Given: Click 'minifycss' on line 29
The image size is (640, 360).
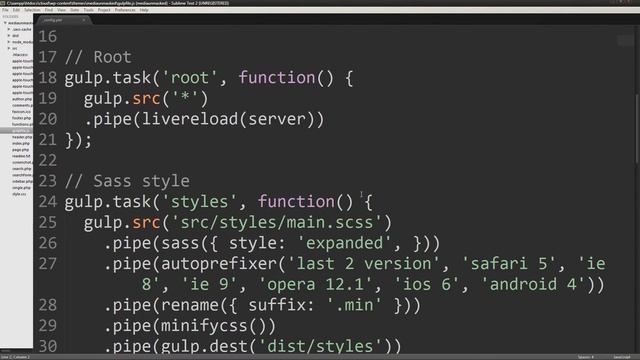Looking at the screenshot, I should [x=204, y=326].
